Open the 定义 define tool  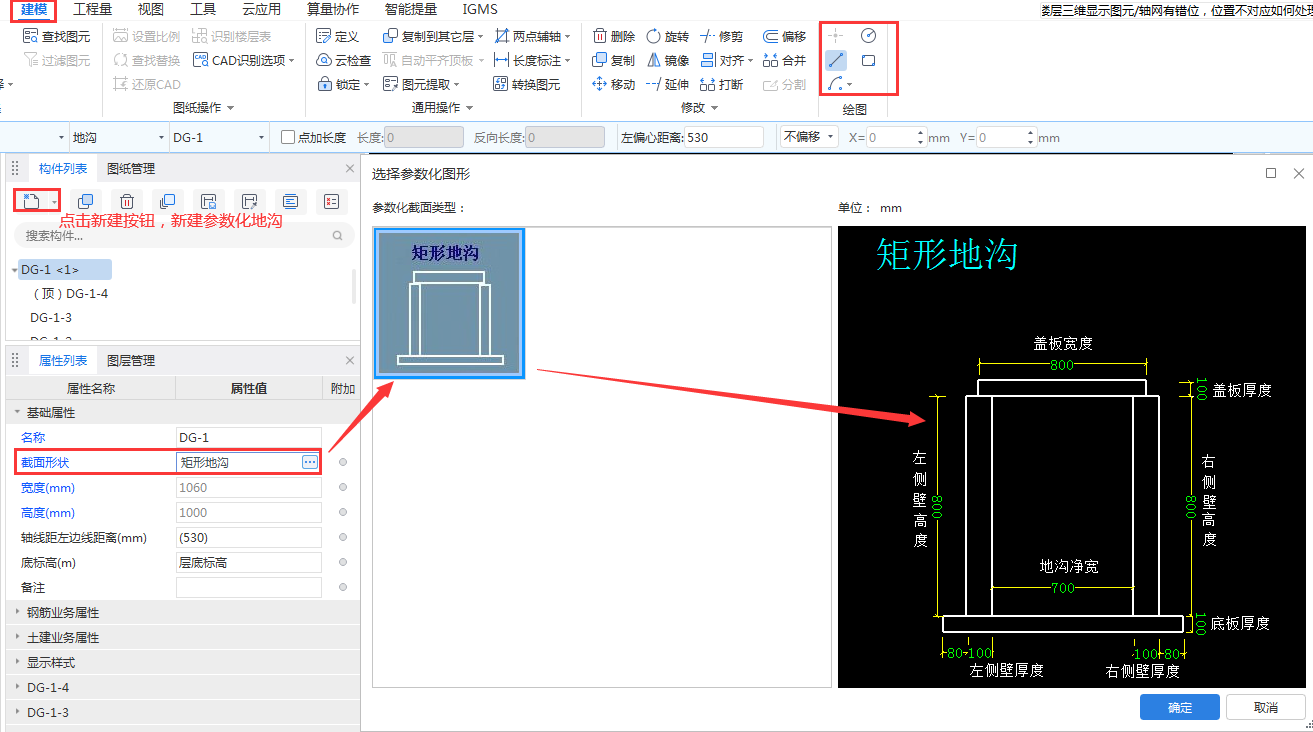(337, 36)
